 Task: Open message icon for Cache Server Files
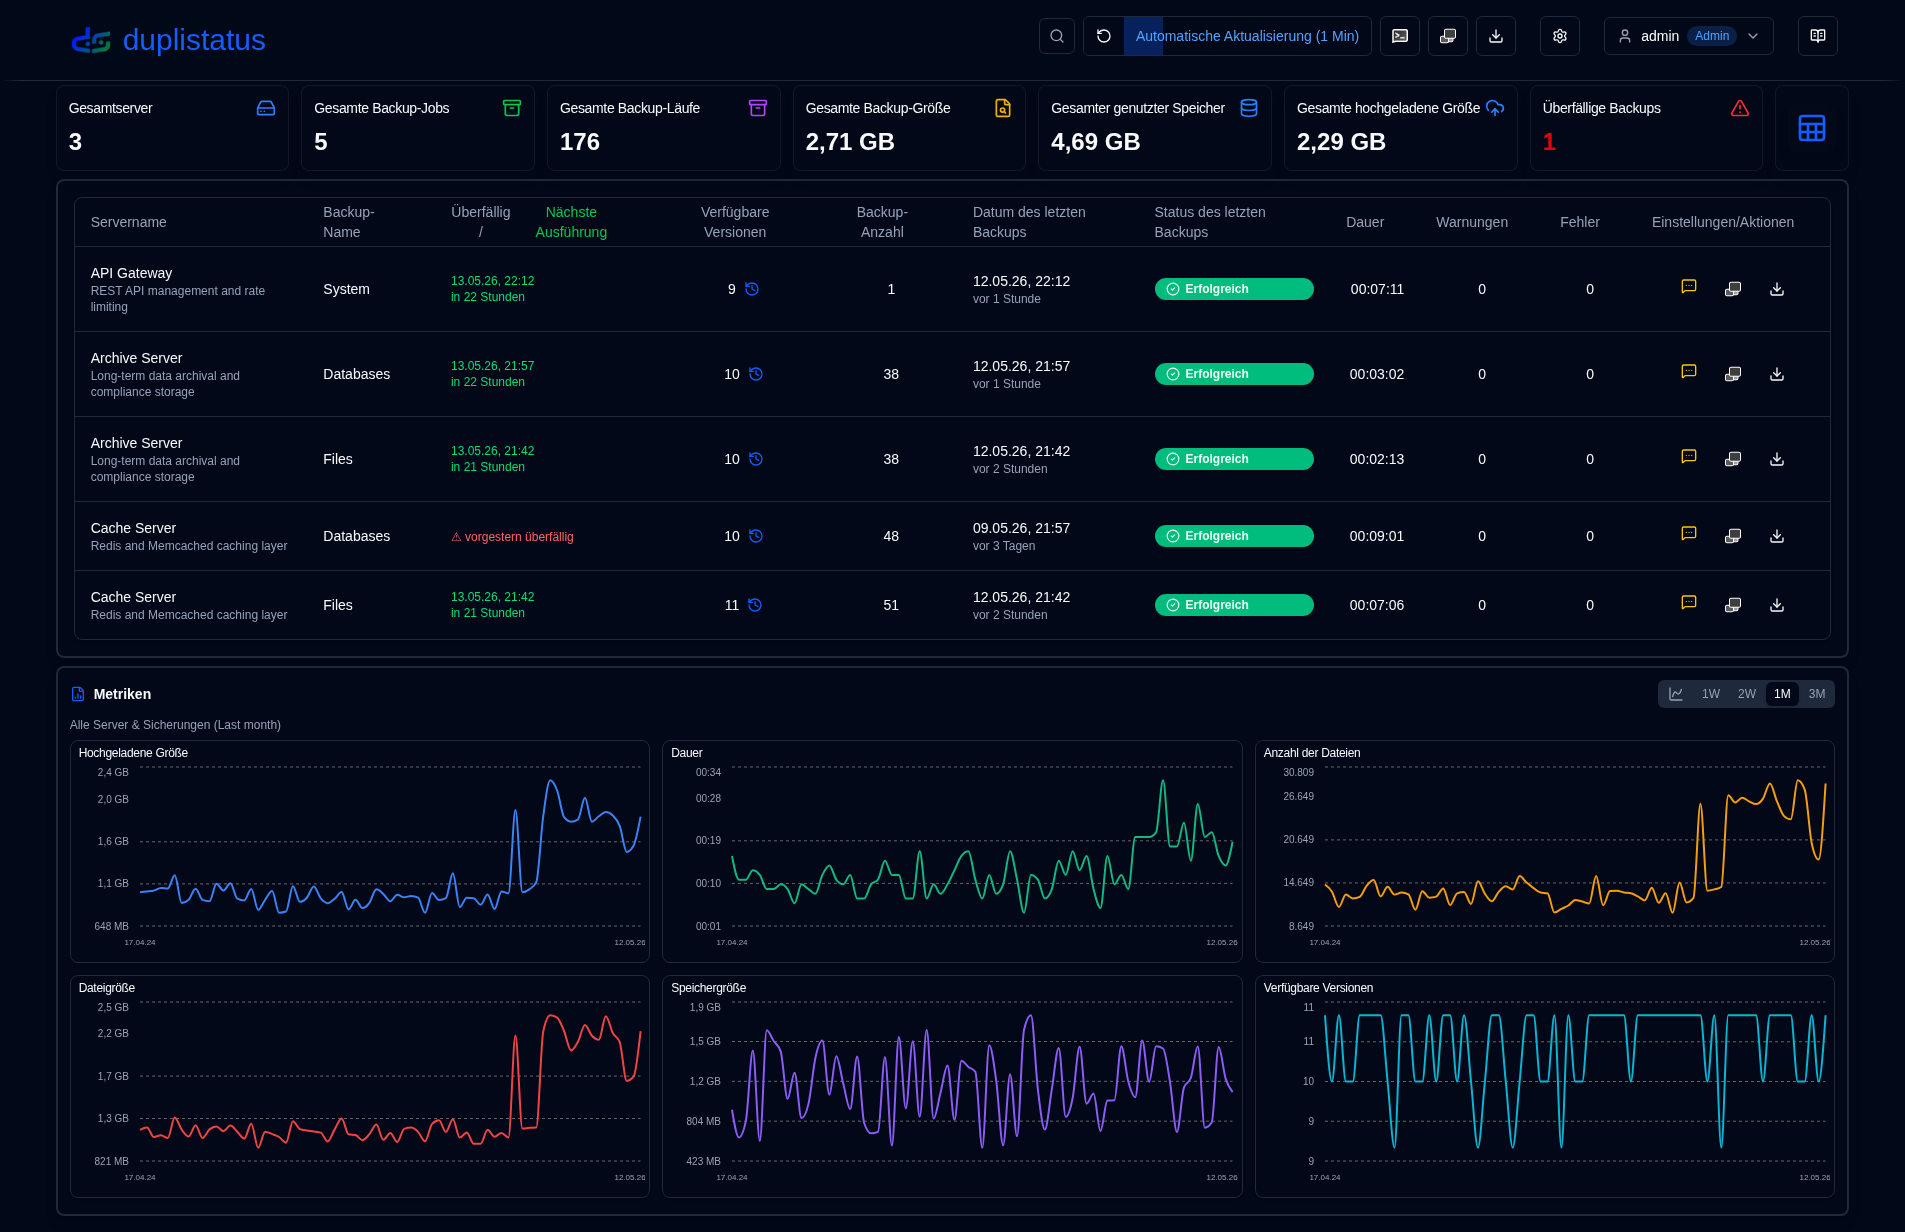(x=1689, y=603)
